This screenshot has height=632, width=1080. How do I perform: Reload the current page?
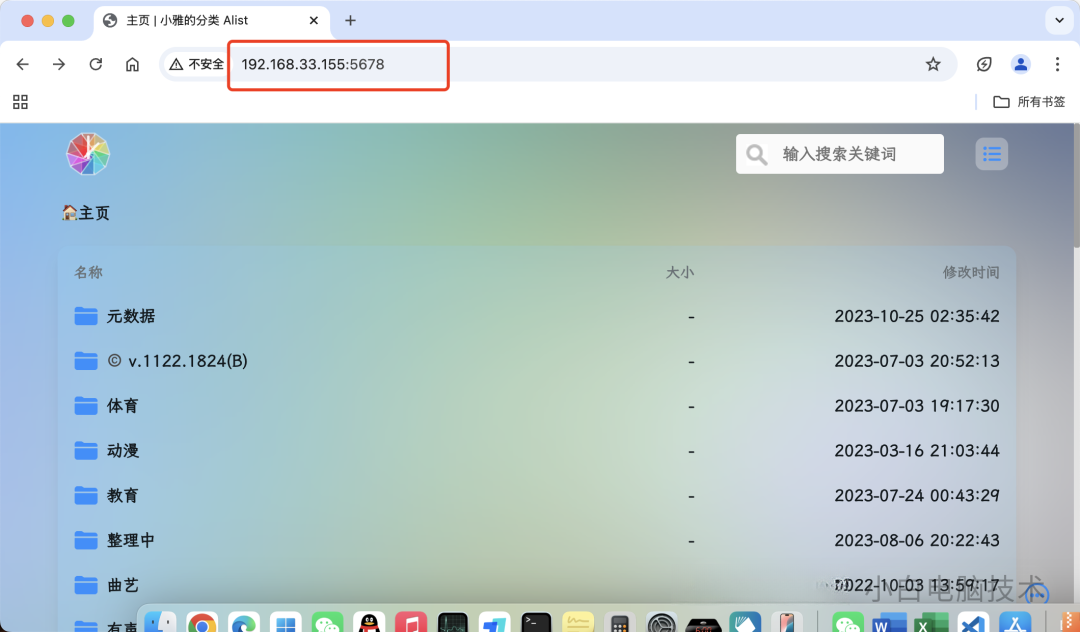[96, 64]
